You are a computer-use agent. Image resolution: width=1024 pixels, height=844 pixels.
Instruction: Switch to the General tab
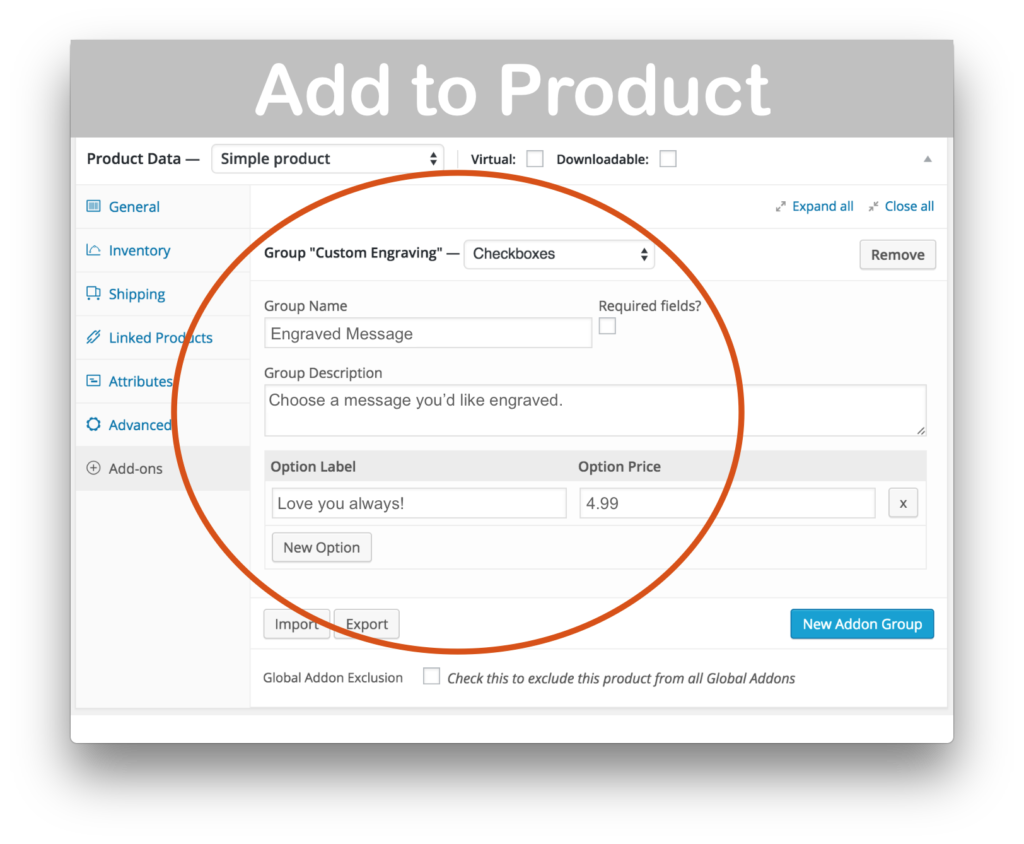coord(131,206)
